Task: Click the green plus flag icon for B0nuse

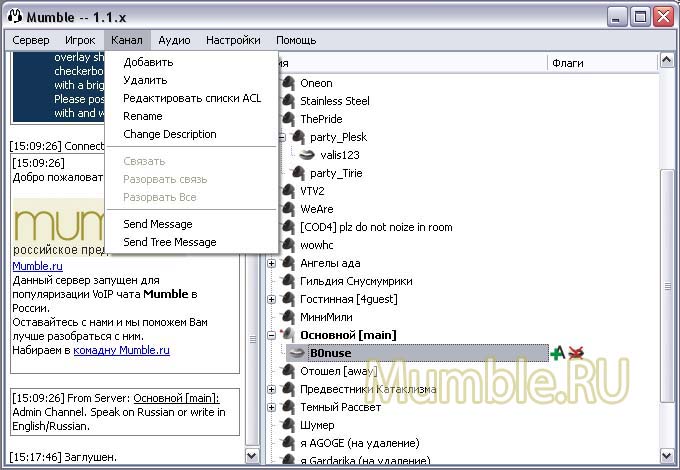Action: click(557, 352)
